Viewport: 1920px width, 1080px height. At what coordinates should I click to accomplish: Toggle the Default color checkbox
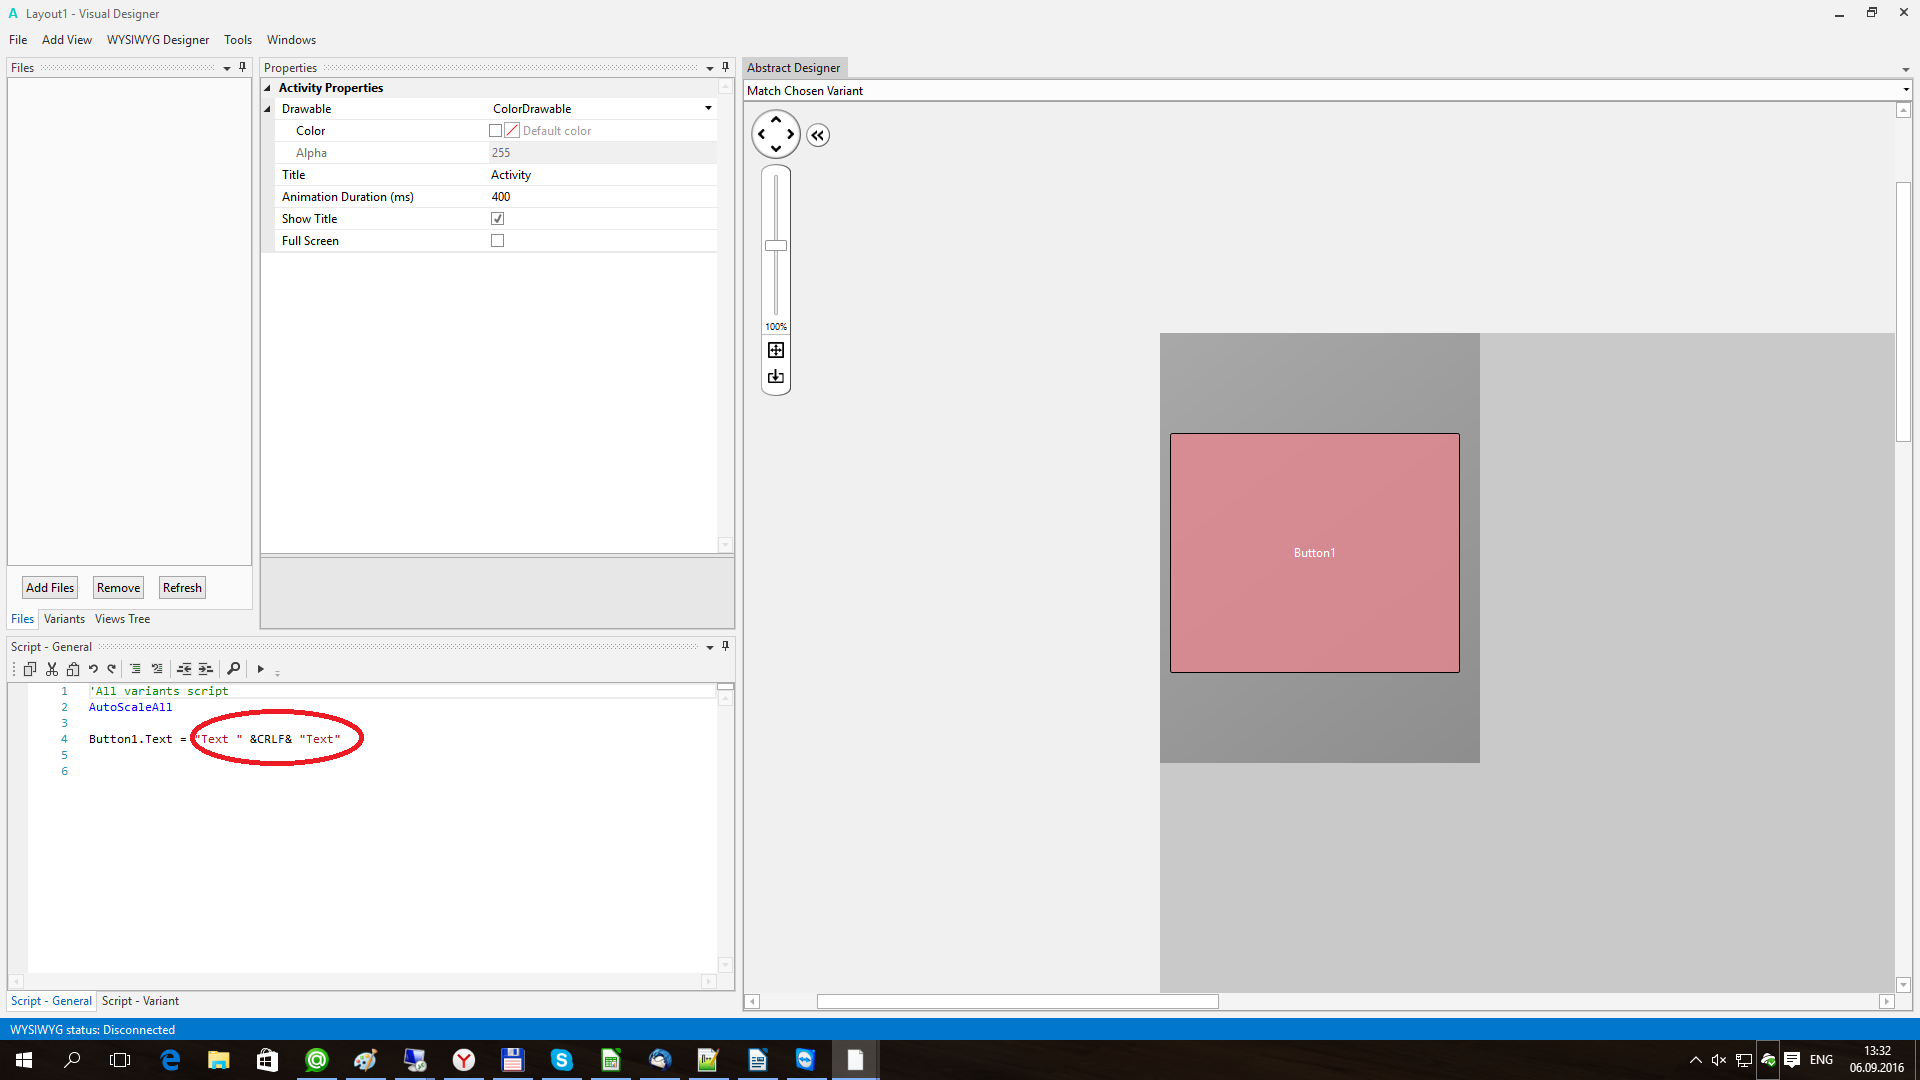(495, 131)
